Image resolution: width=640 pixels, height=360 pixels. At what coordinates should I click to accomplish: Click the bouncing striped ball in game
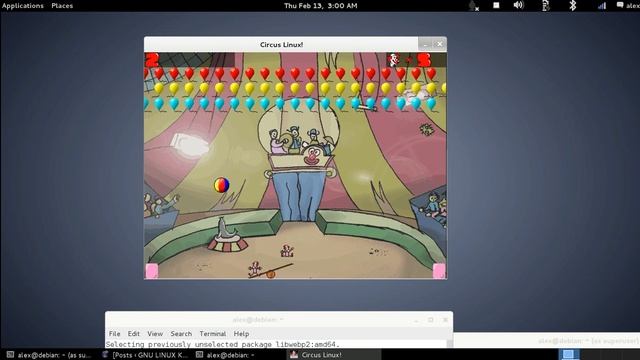(222, 185)
